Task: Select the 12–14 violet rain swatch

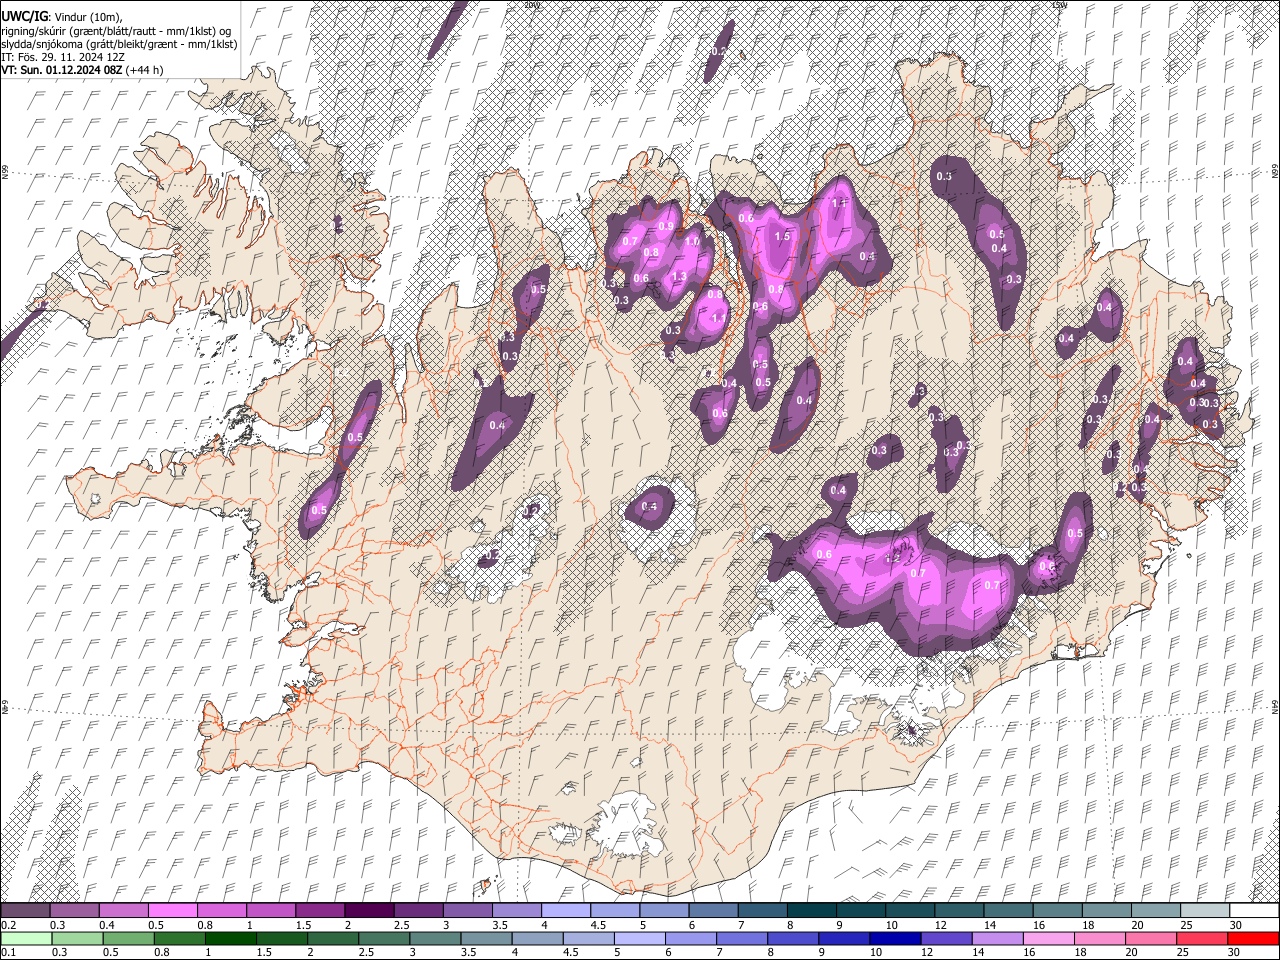Action: [x=945, y=938]
